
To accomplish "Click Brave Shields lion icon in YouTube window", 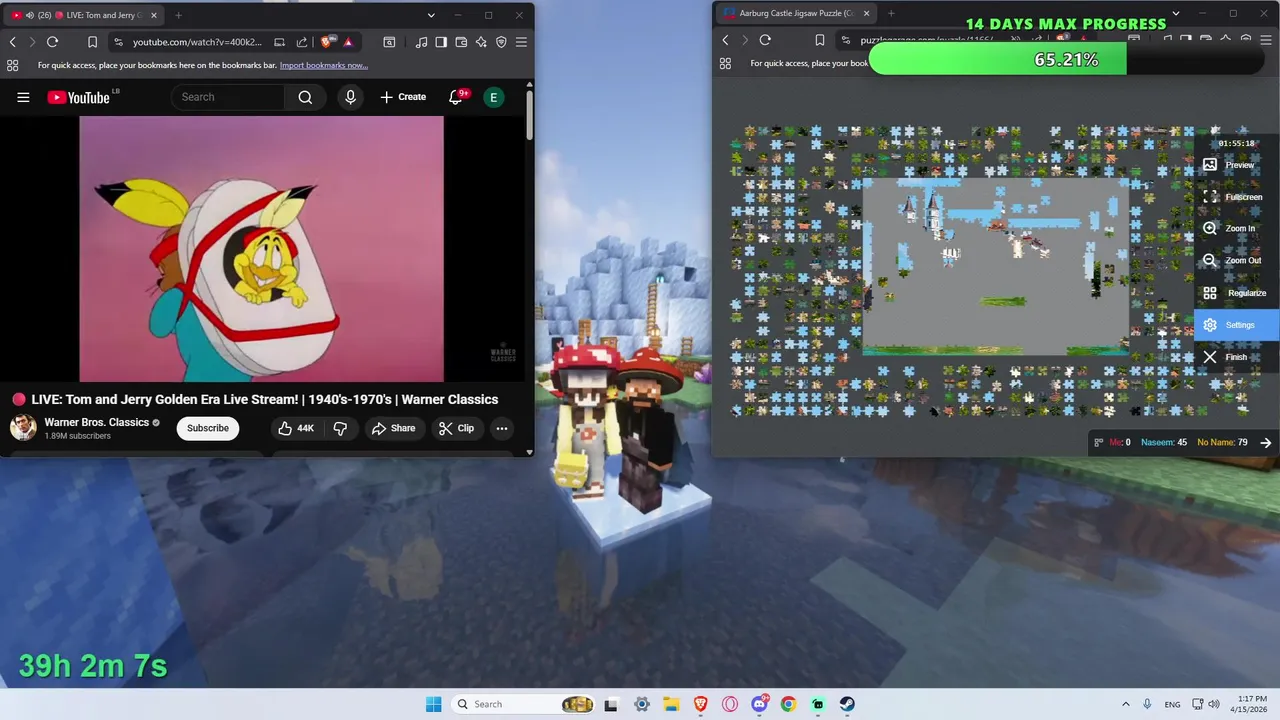I will [328, 42].
